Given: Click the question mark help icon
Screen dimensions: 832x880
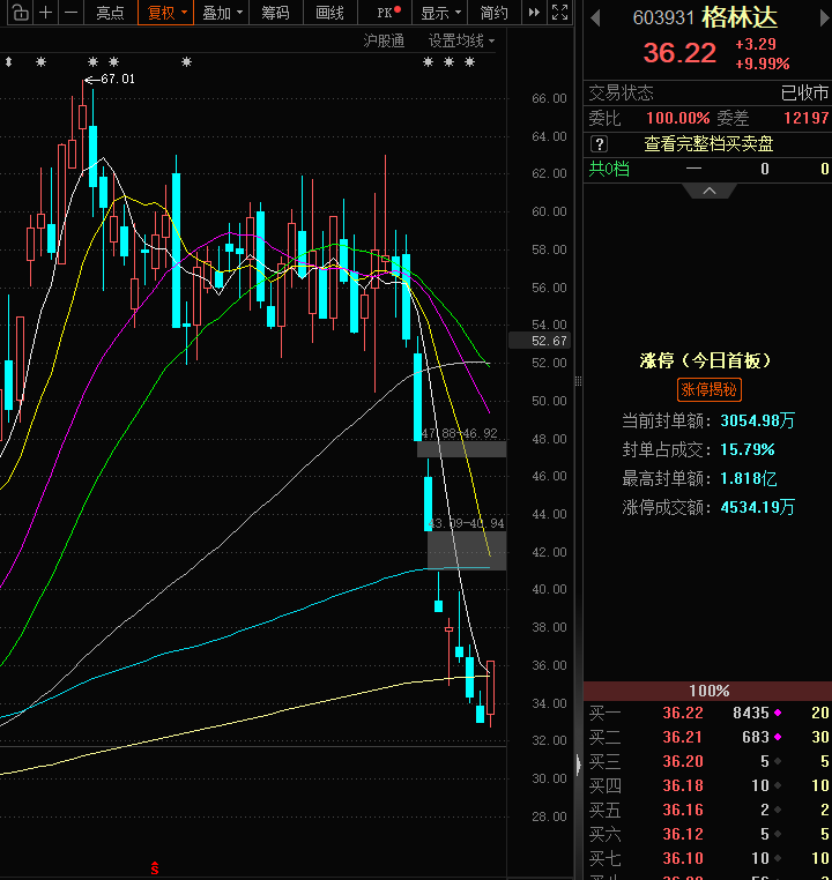Looking at the screenshot, I should click(599, 144).
